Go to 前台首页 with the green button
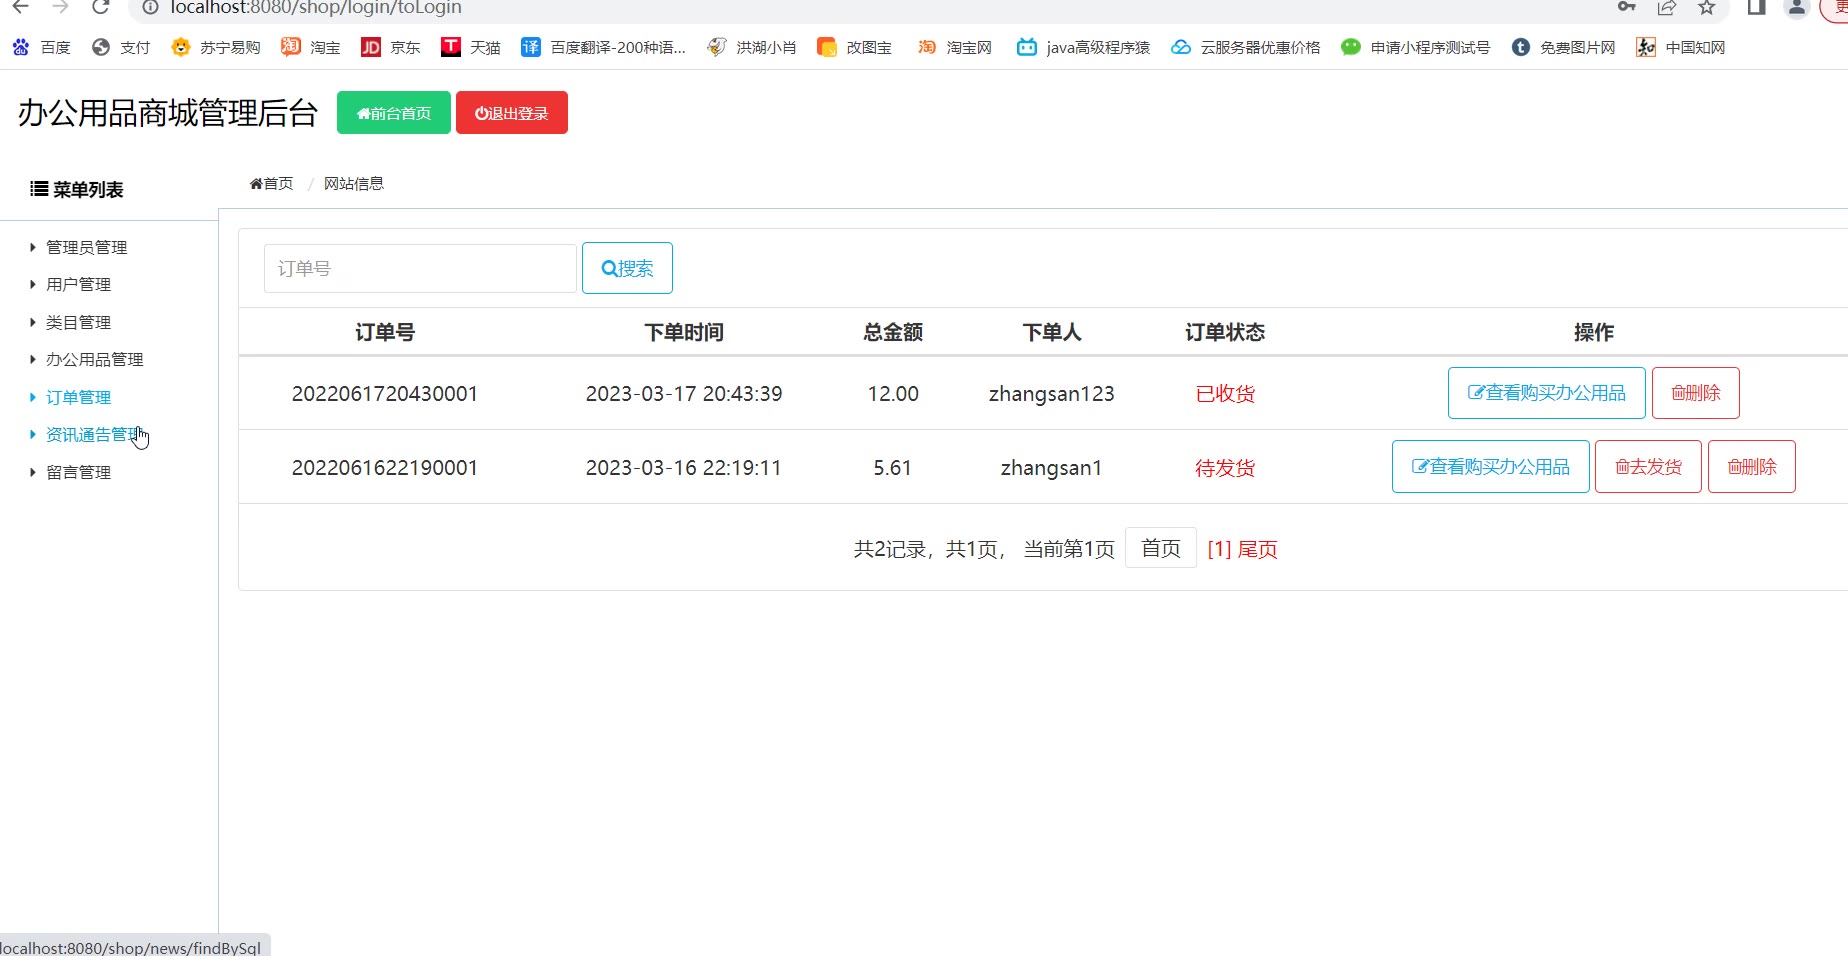The image size is (1848, 956). pyautogui.click(x=394, y=112)
